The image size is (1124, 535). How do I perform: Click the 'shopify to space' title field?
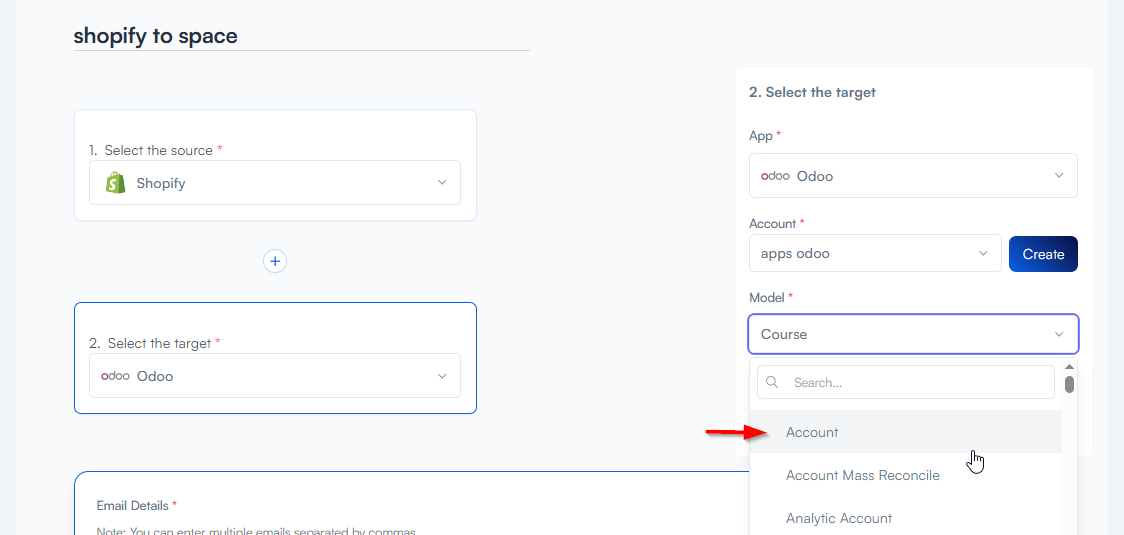pyautogui.click(x=300, y=37)
